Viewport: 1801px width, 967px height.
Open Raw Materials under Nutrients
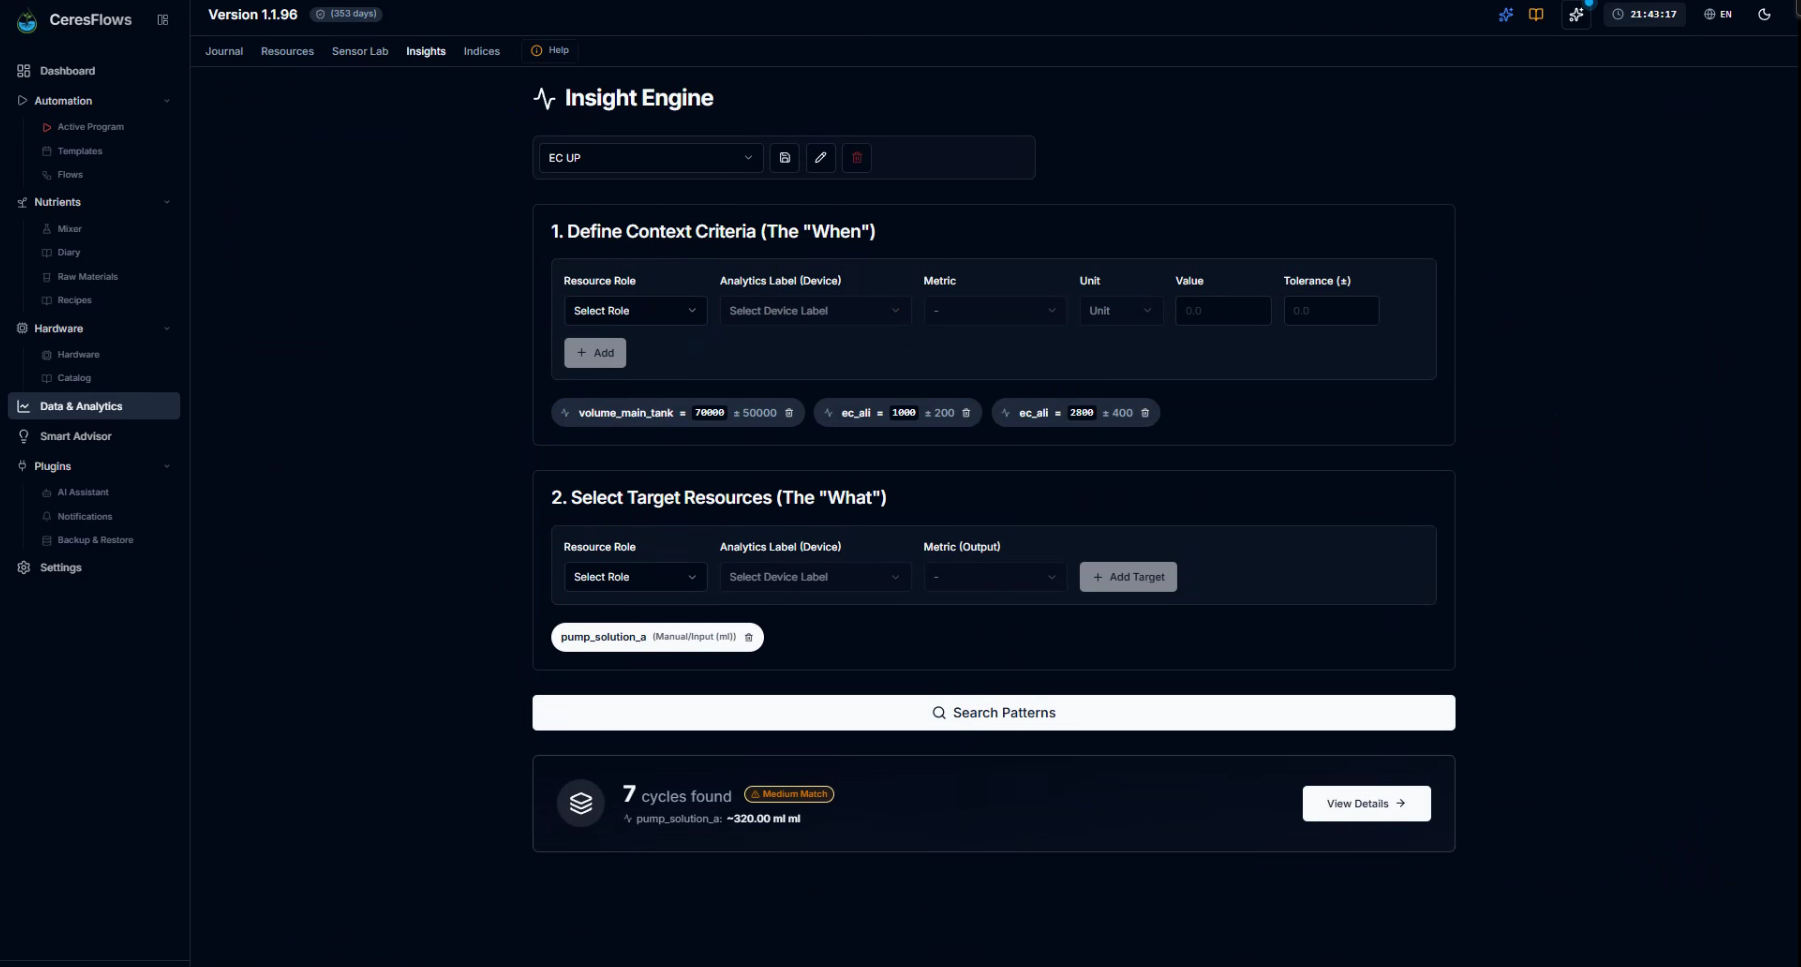tap(87, 277)
